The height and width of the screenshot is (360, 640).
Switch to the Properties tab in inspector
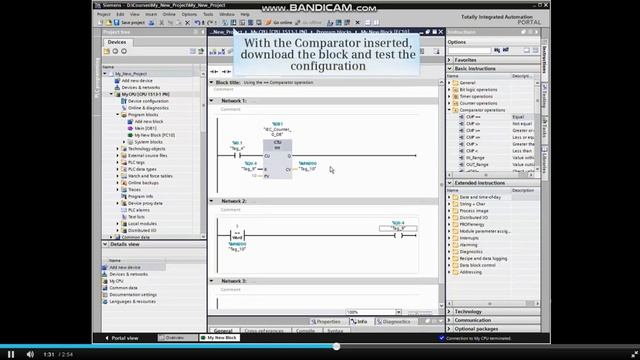(x=326, y=322)
